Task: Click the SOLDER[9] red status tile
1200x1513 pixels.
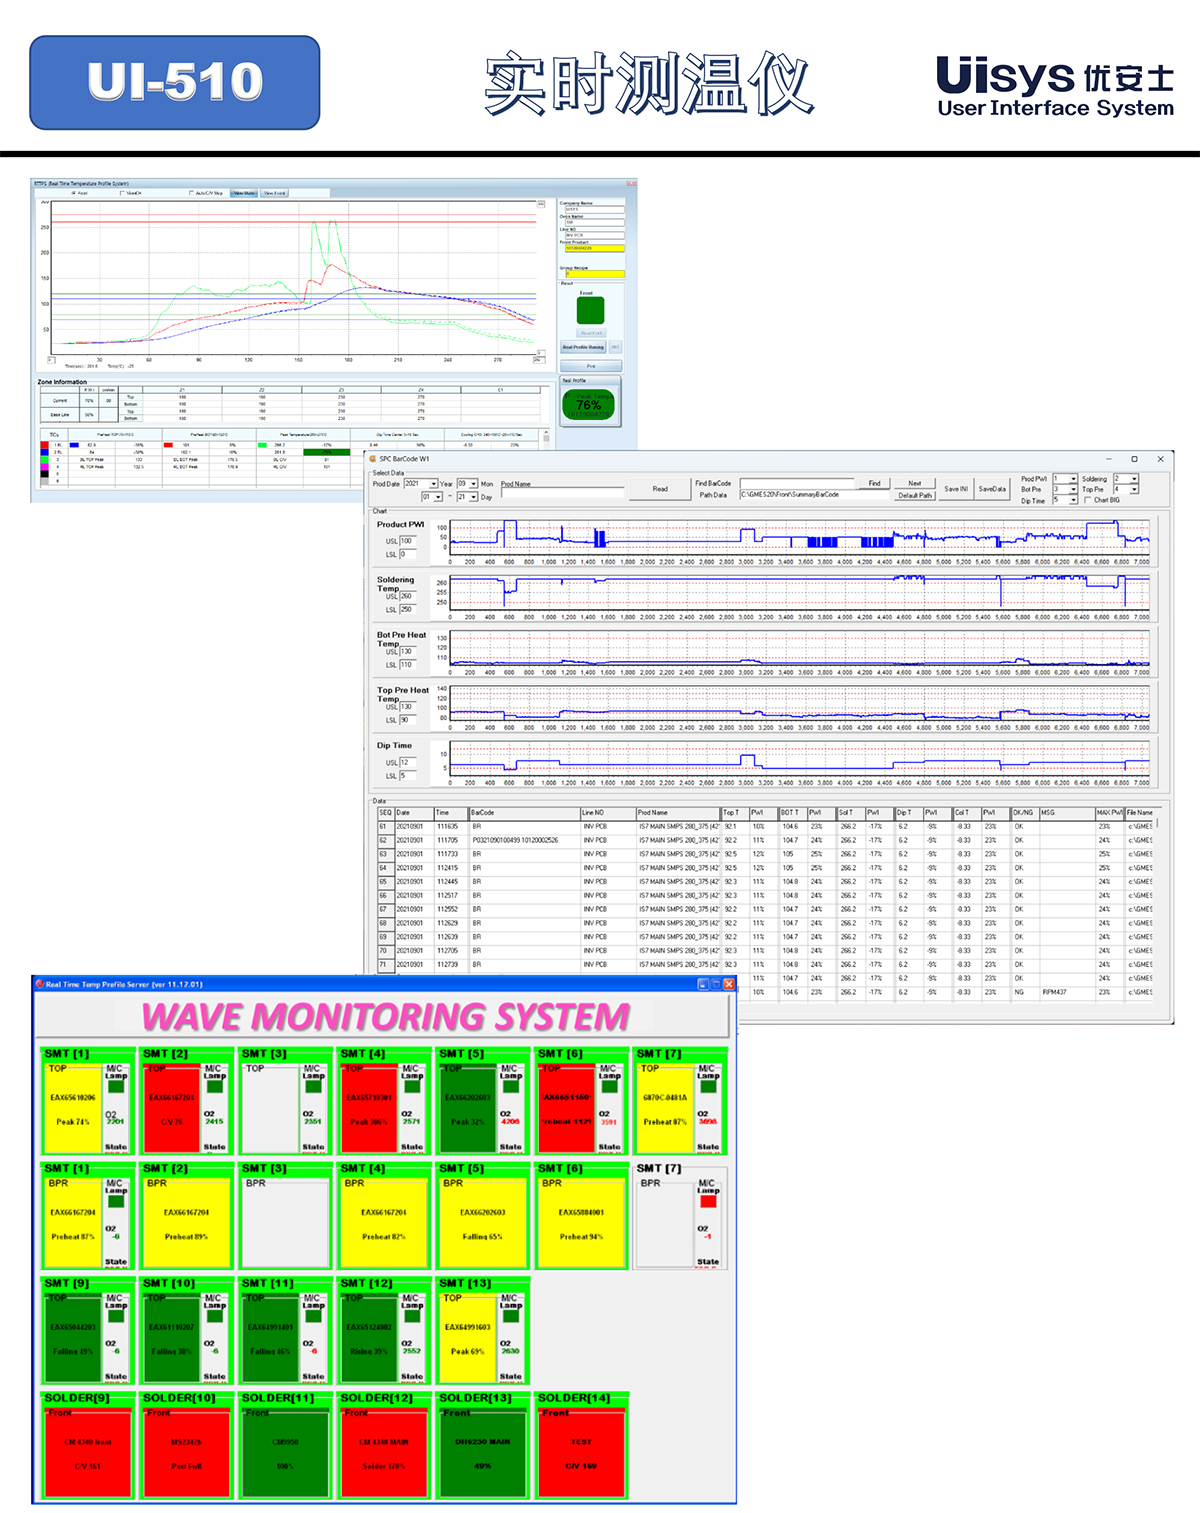Action: point(88,1453)
